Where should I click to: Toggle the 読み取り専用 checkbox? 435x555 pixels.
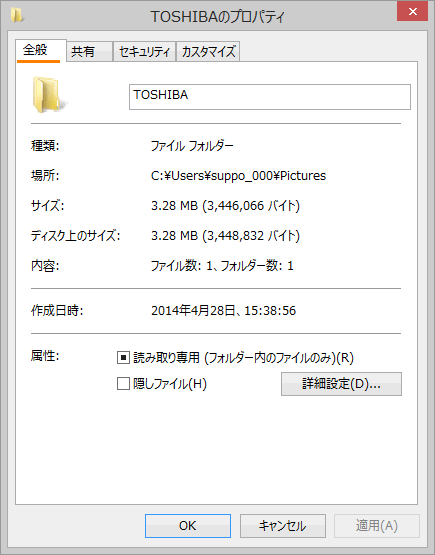click(x=123, y=357)
